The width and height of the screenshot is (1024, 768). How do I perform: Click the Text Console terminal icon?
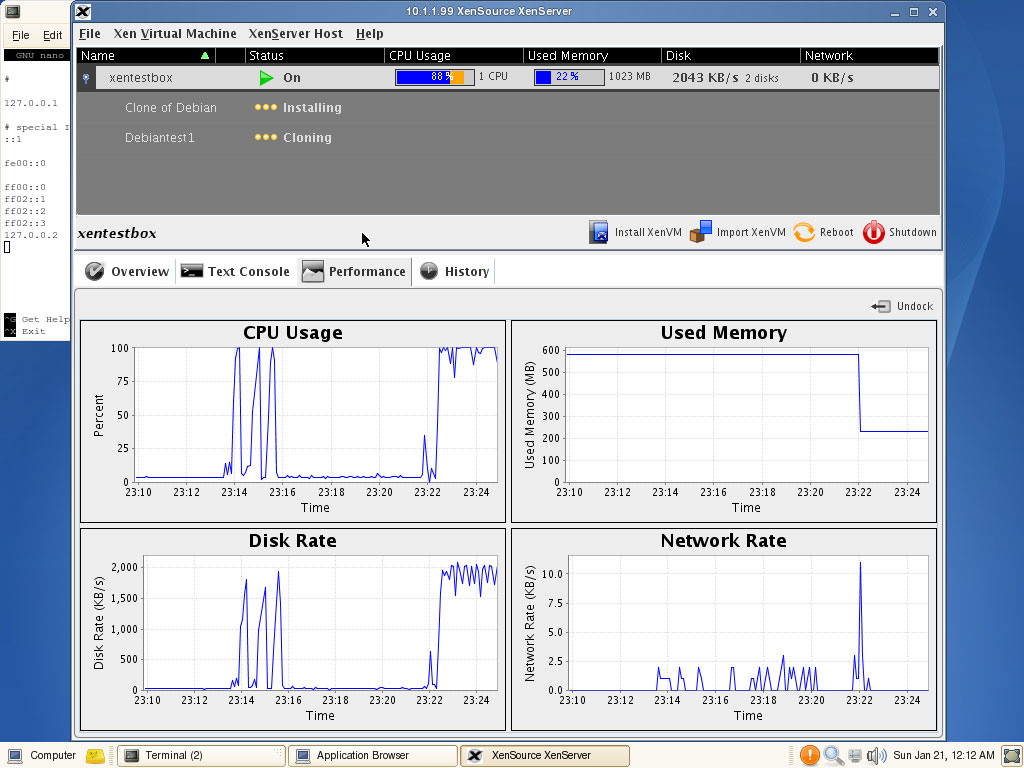click(191, 271)
